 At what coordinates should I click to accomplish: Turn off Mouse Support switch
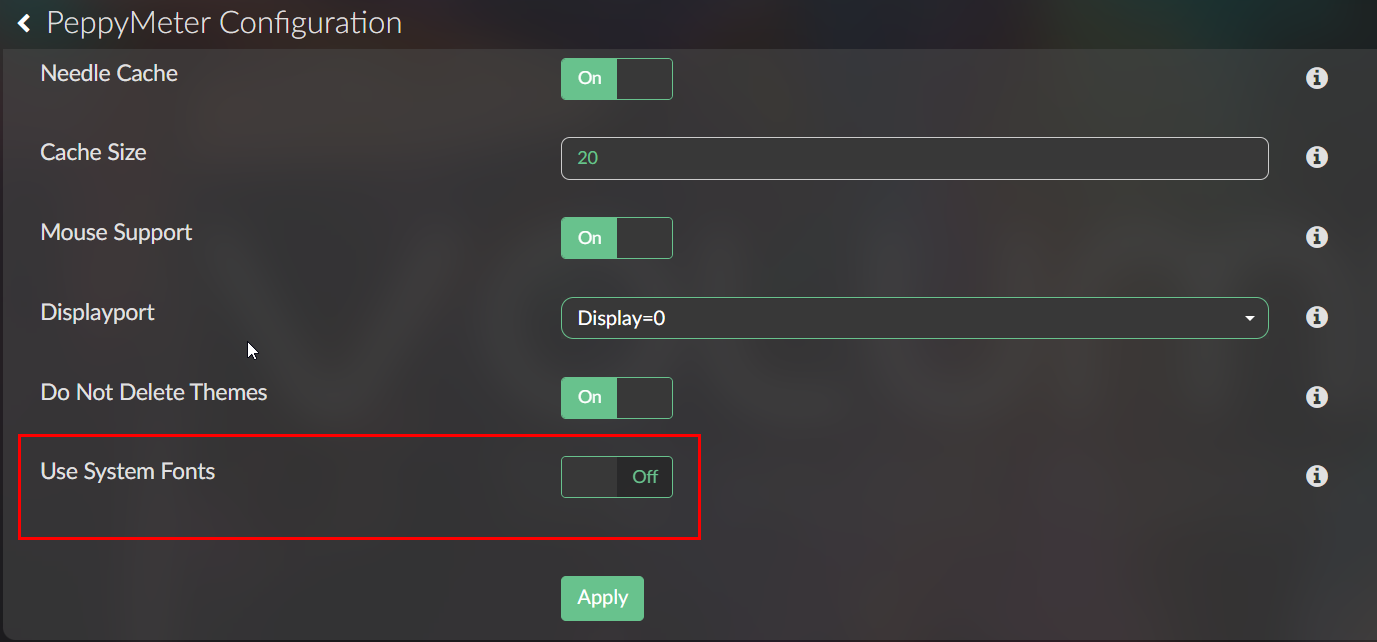pos(616,238)
